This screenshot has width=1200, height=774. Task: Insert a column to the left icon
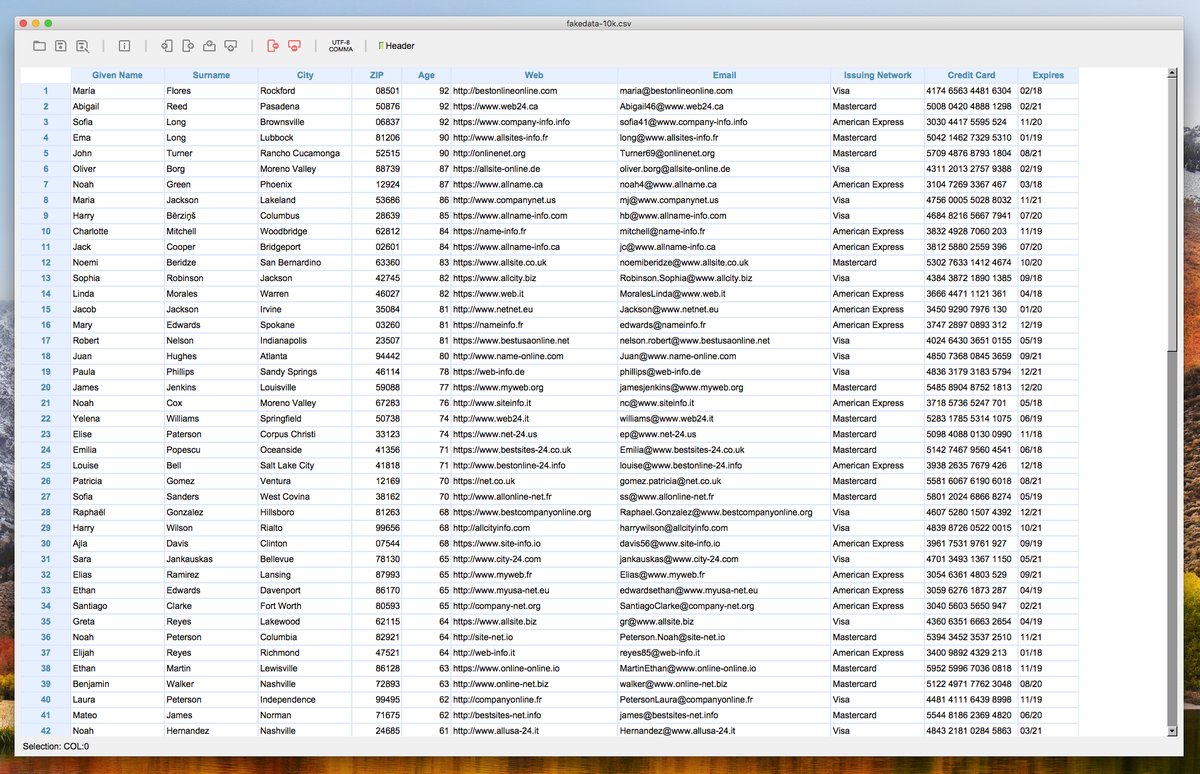pos(168,46)
